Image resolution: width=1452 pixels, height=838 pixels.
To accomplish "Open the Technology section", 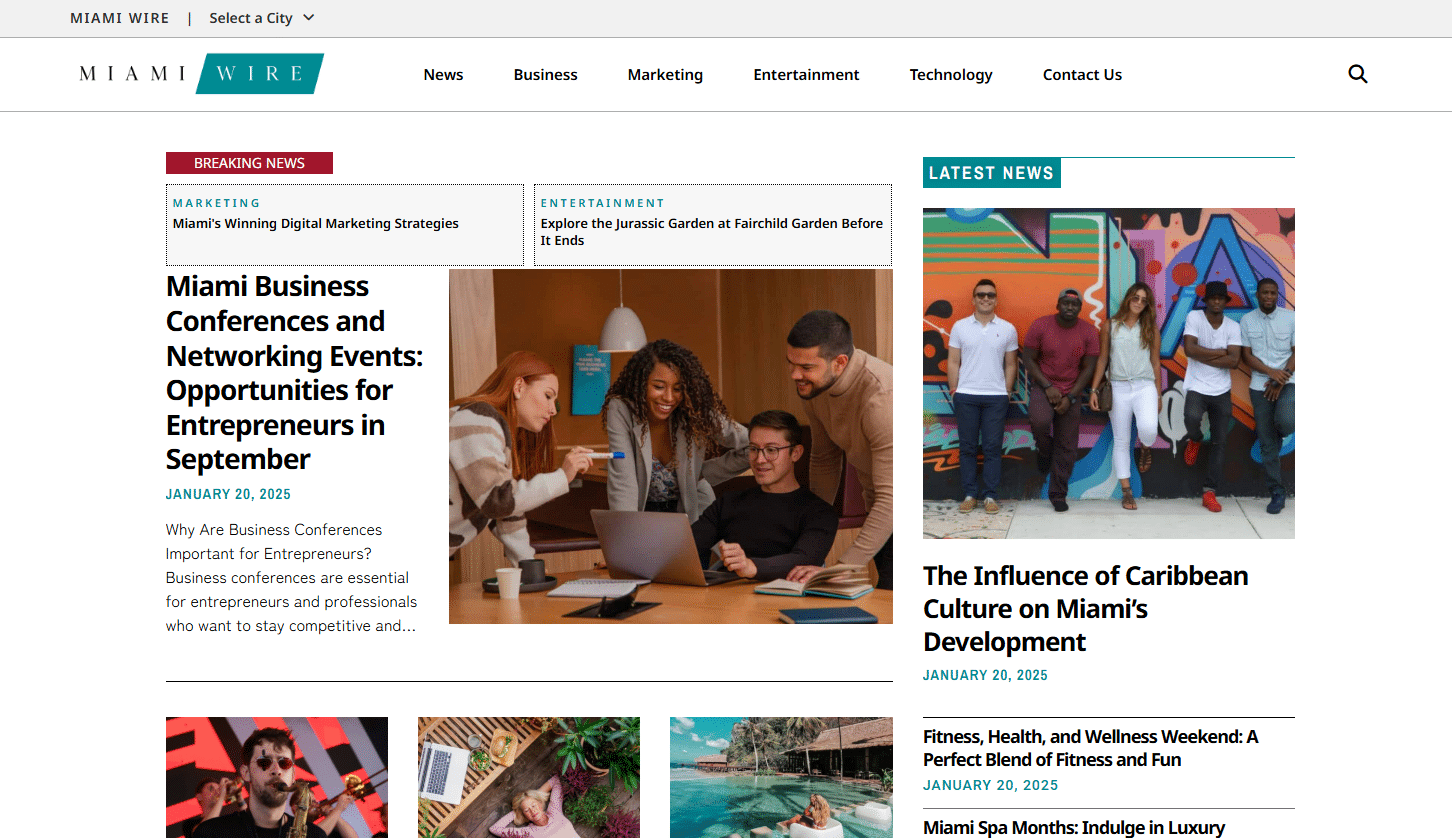I will [x=951, y=75].
